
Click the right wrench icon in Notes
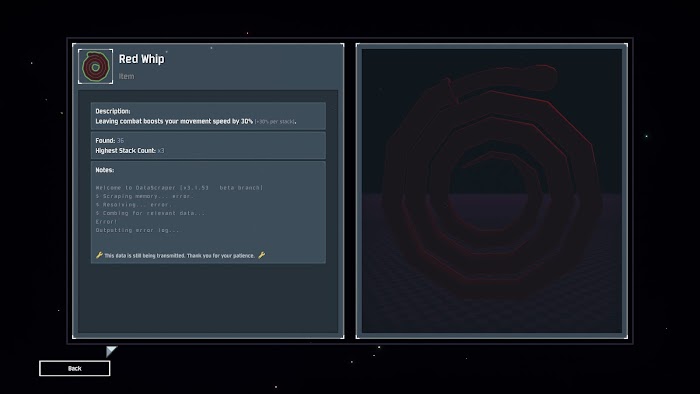262,255
